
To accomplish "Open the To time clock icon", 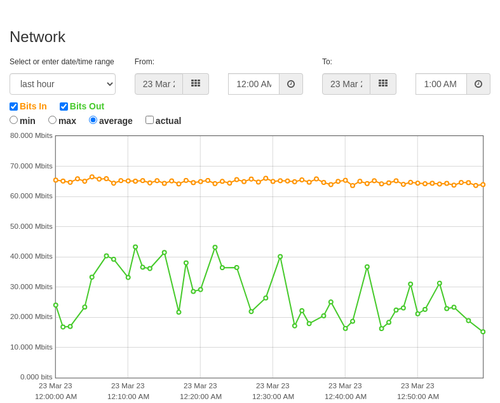I will coord(478,84).
